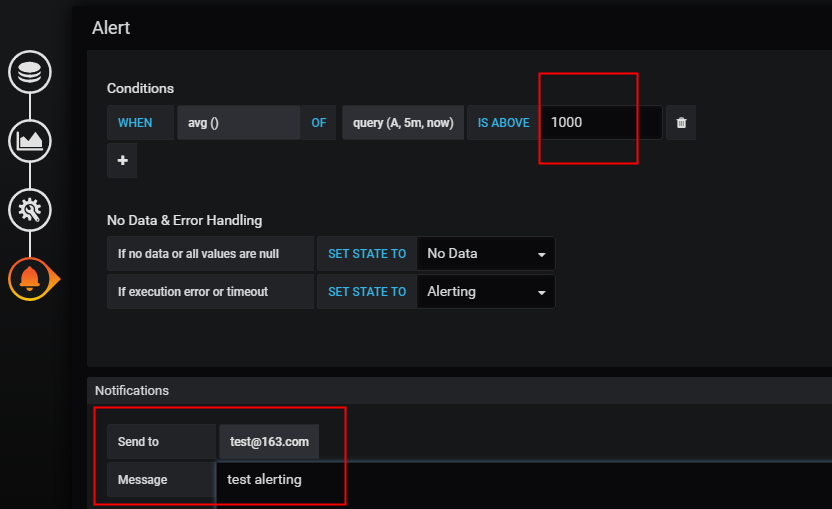Open the General settings gear icon

[x=29, y=209]
